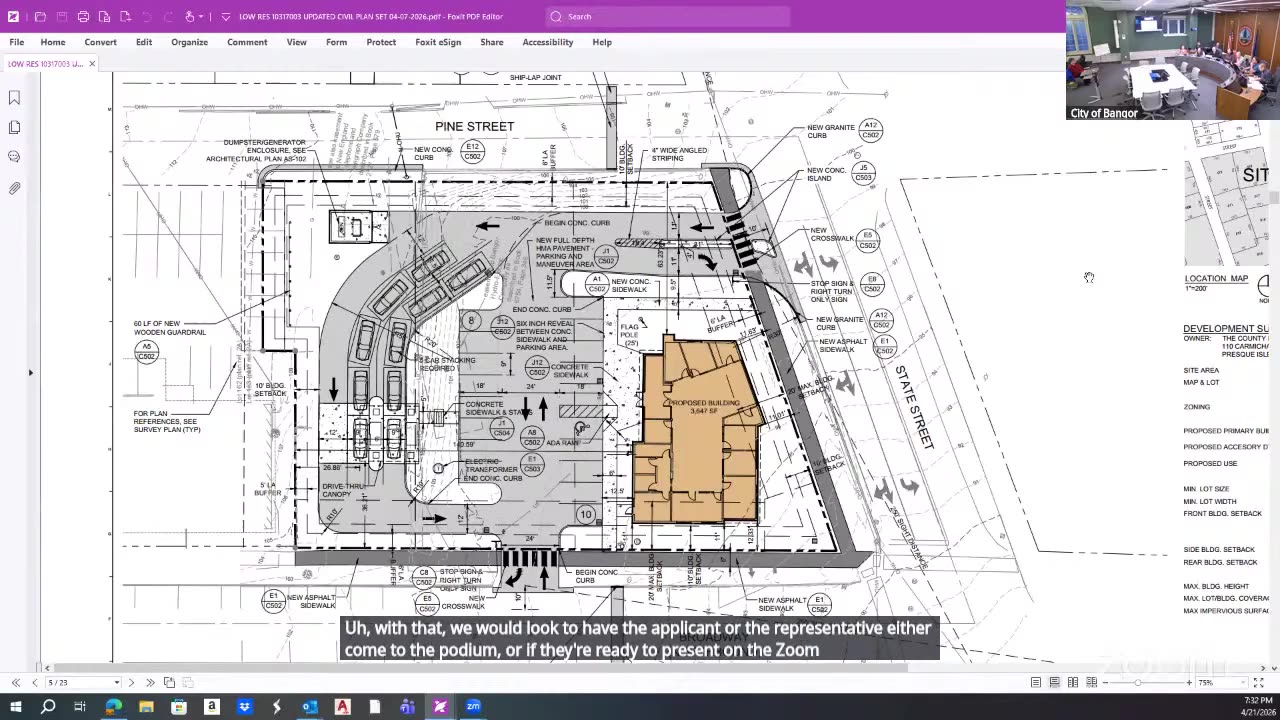This screenshot has width=1280, height=720.
Task: Click the previous view icon in status bar
Action: [x=169, y=682]
